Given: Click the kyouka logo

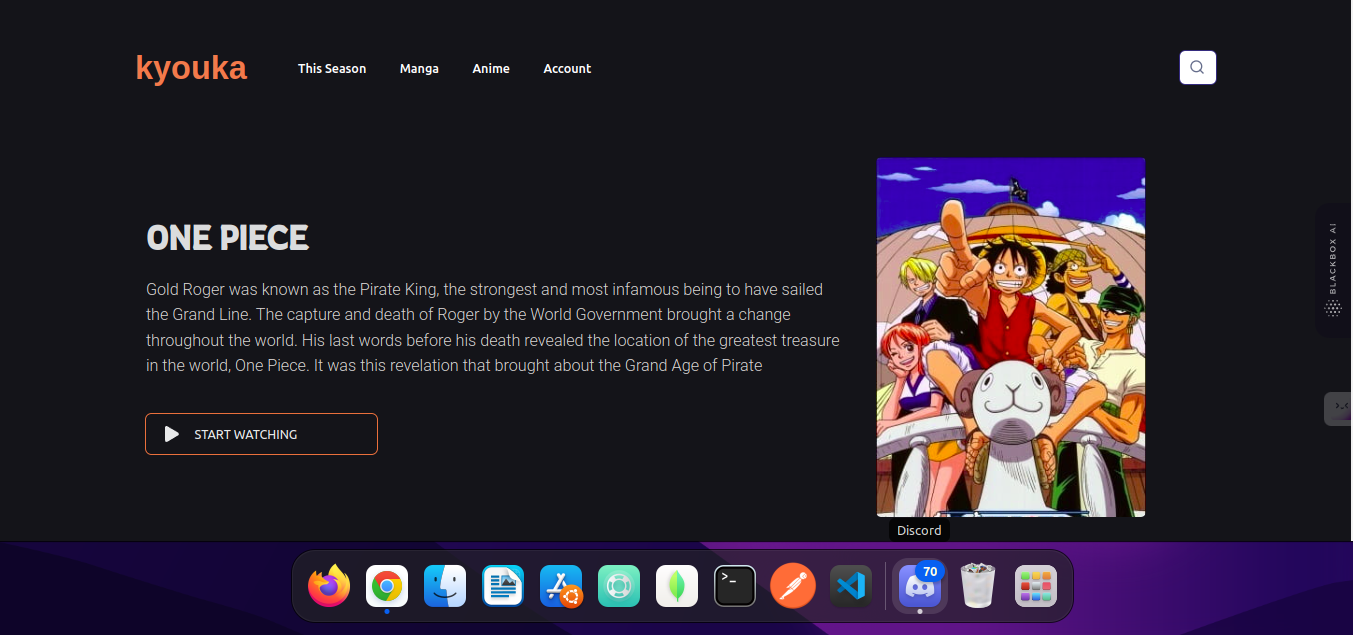Looking at the screenshot, I should point(191,68).
